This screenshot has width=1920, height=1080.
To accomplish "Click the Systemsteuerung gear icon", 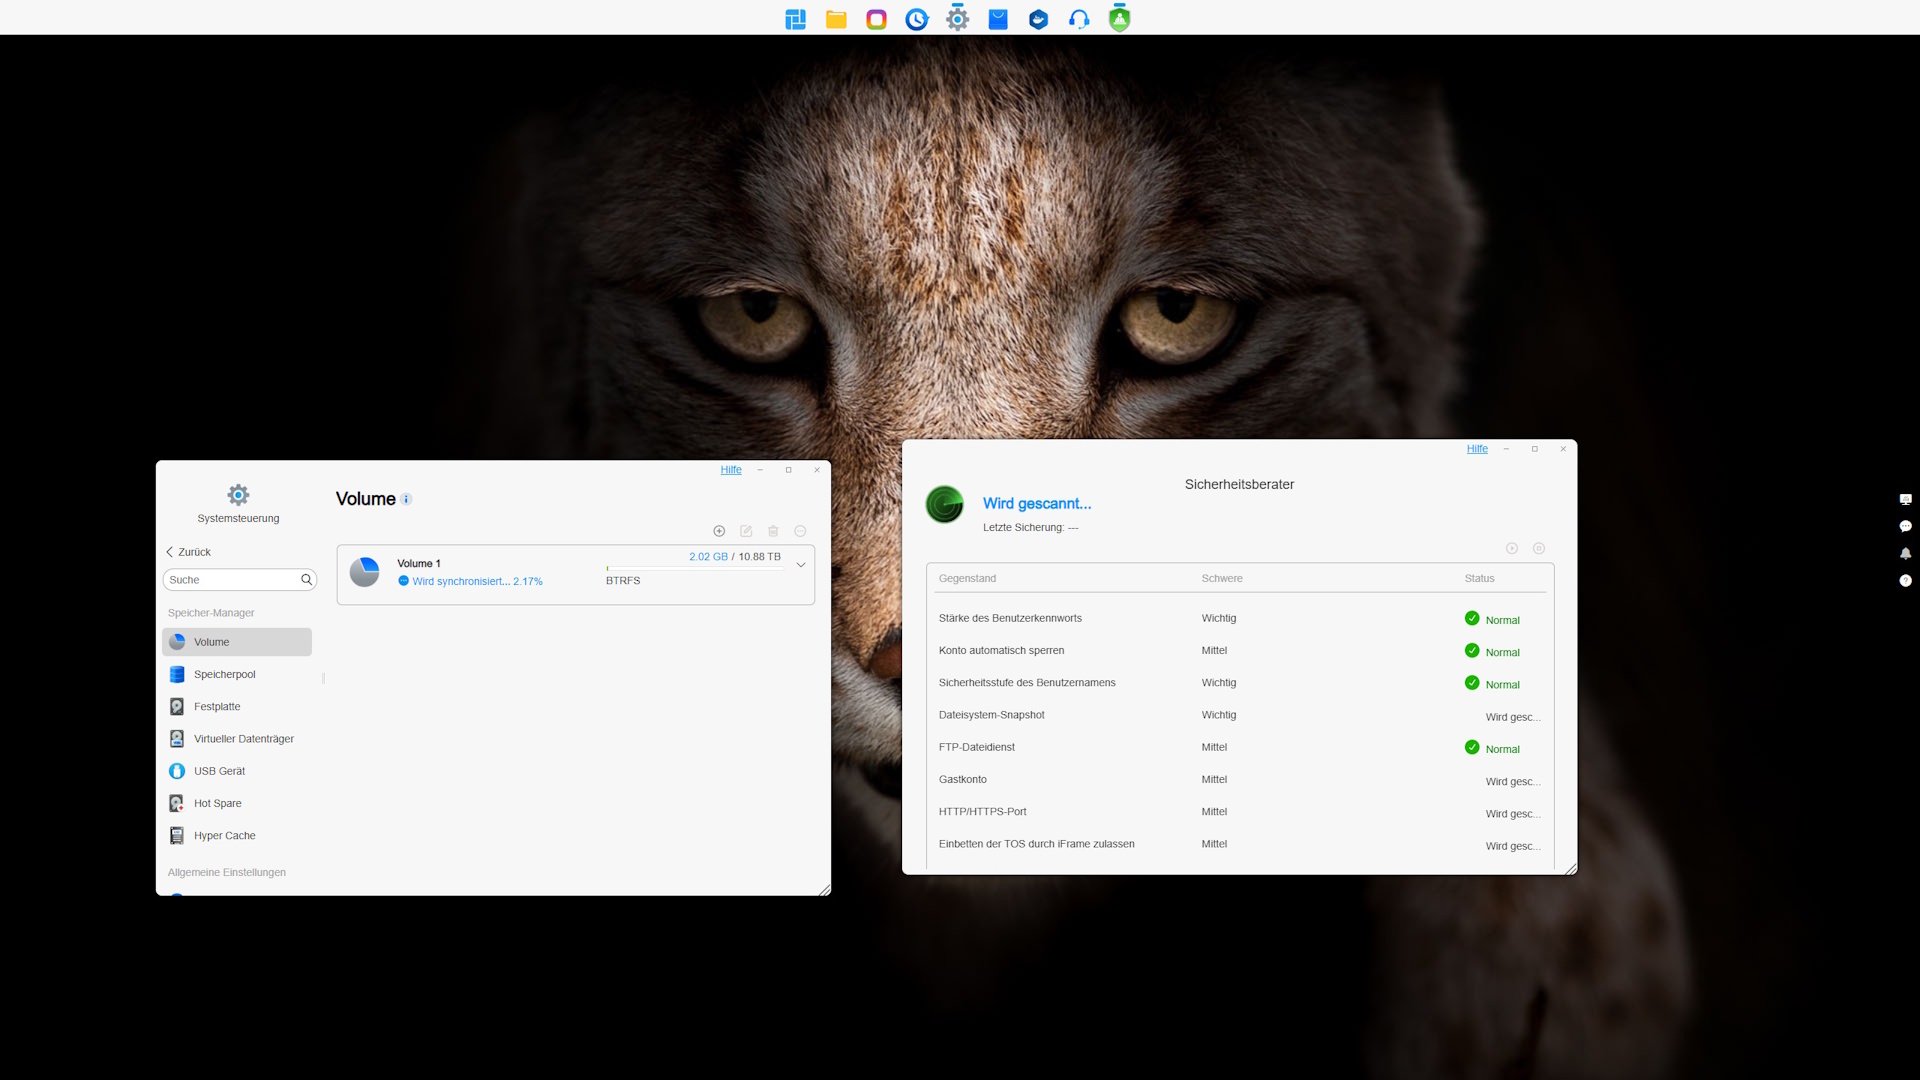I will pyautogui.click(x=237, y=495).
